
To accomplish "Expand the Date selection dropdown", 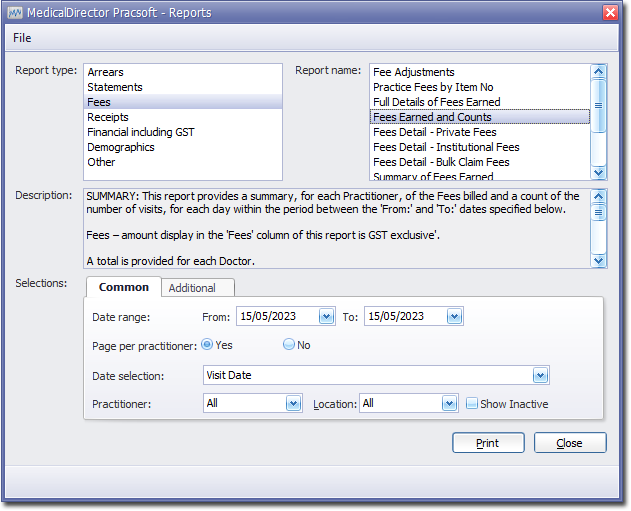I will point(540,376).
